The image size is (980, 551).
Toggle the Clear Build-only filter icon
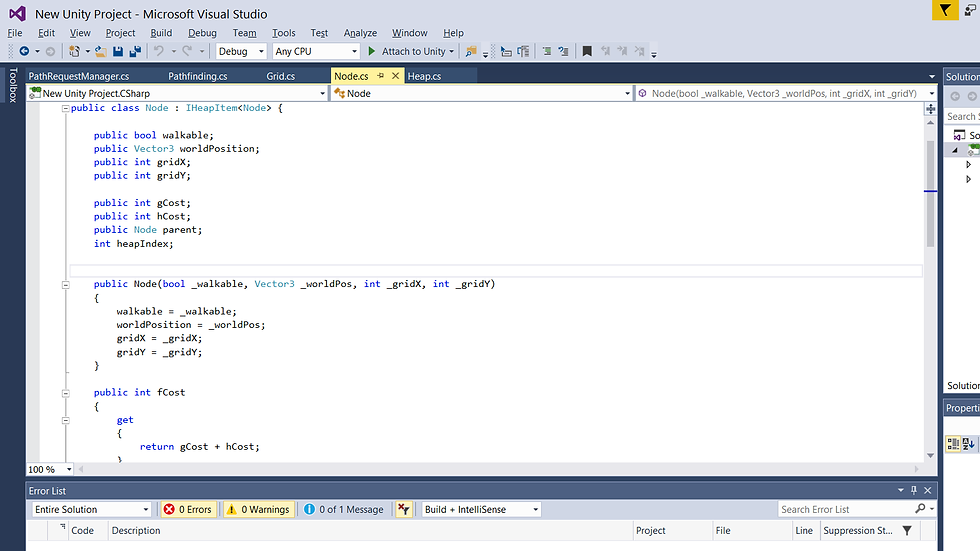(404, 509)
